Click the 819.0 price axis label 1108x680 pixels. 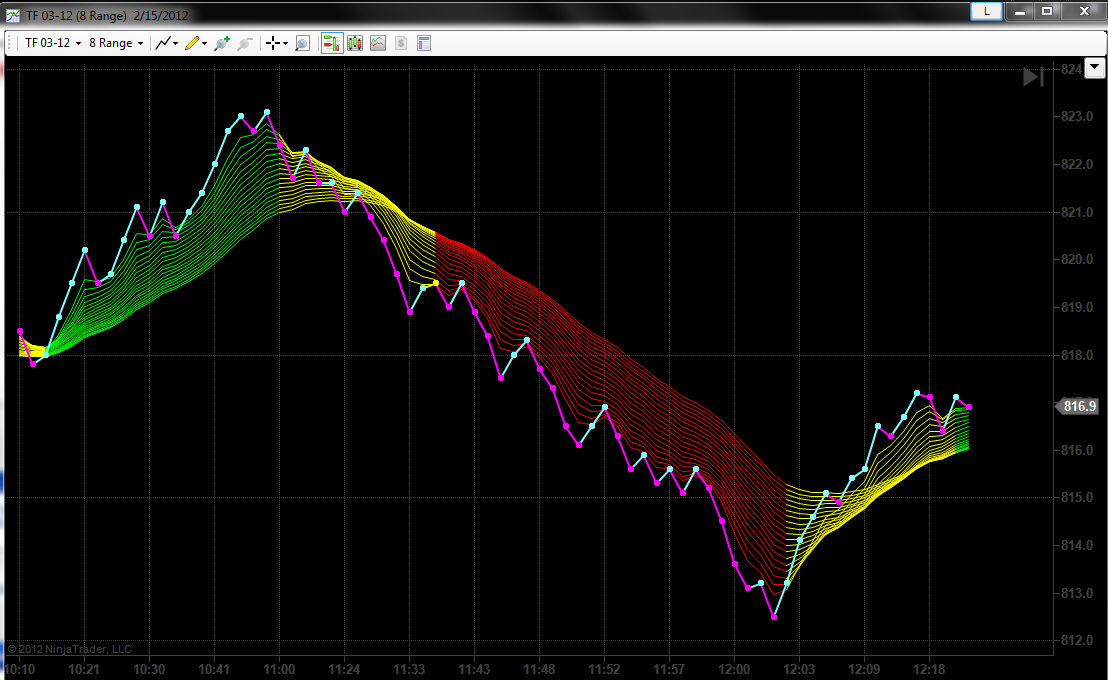[1077, 307]
